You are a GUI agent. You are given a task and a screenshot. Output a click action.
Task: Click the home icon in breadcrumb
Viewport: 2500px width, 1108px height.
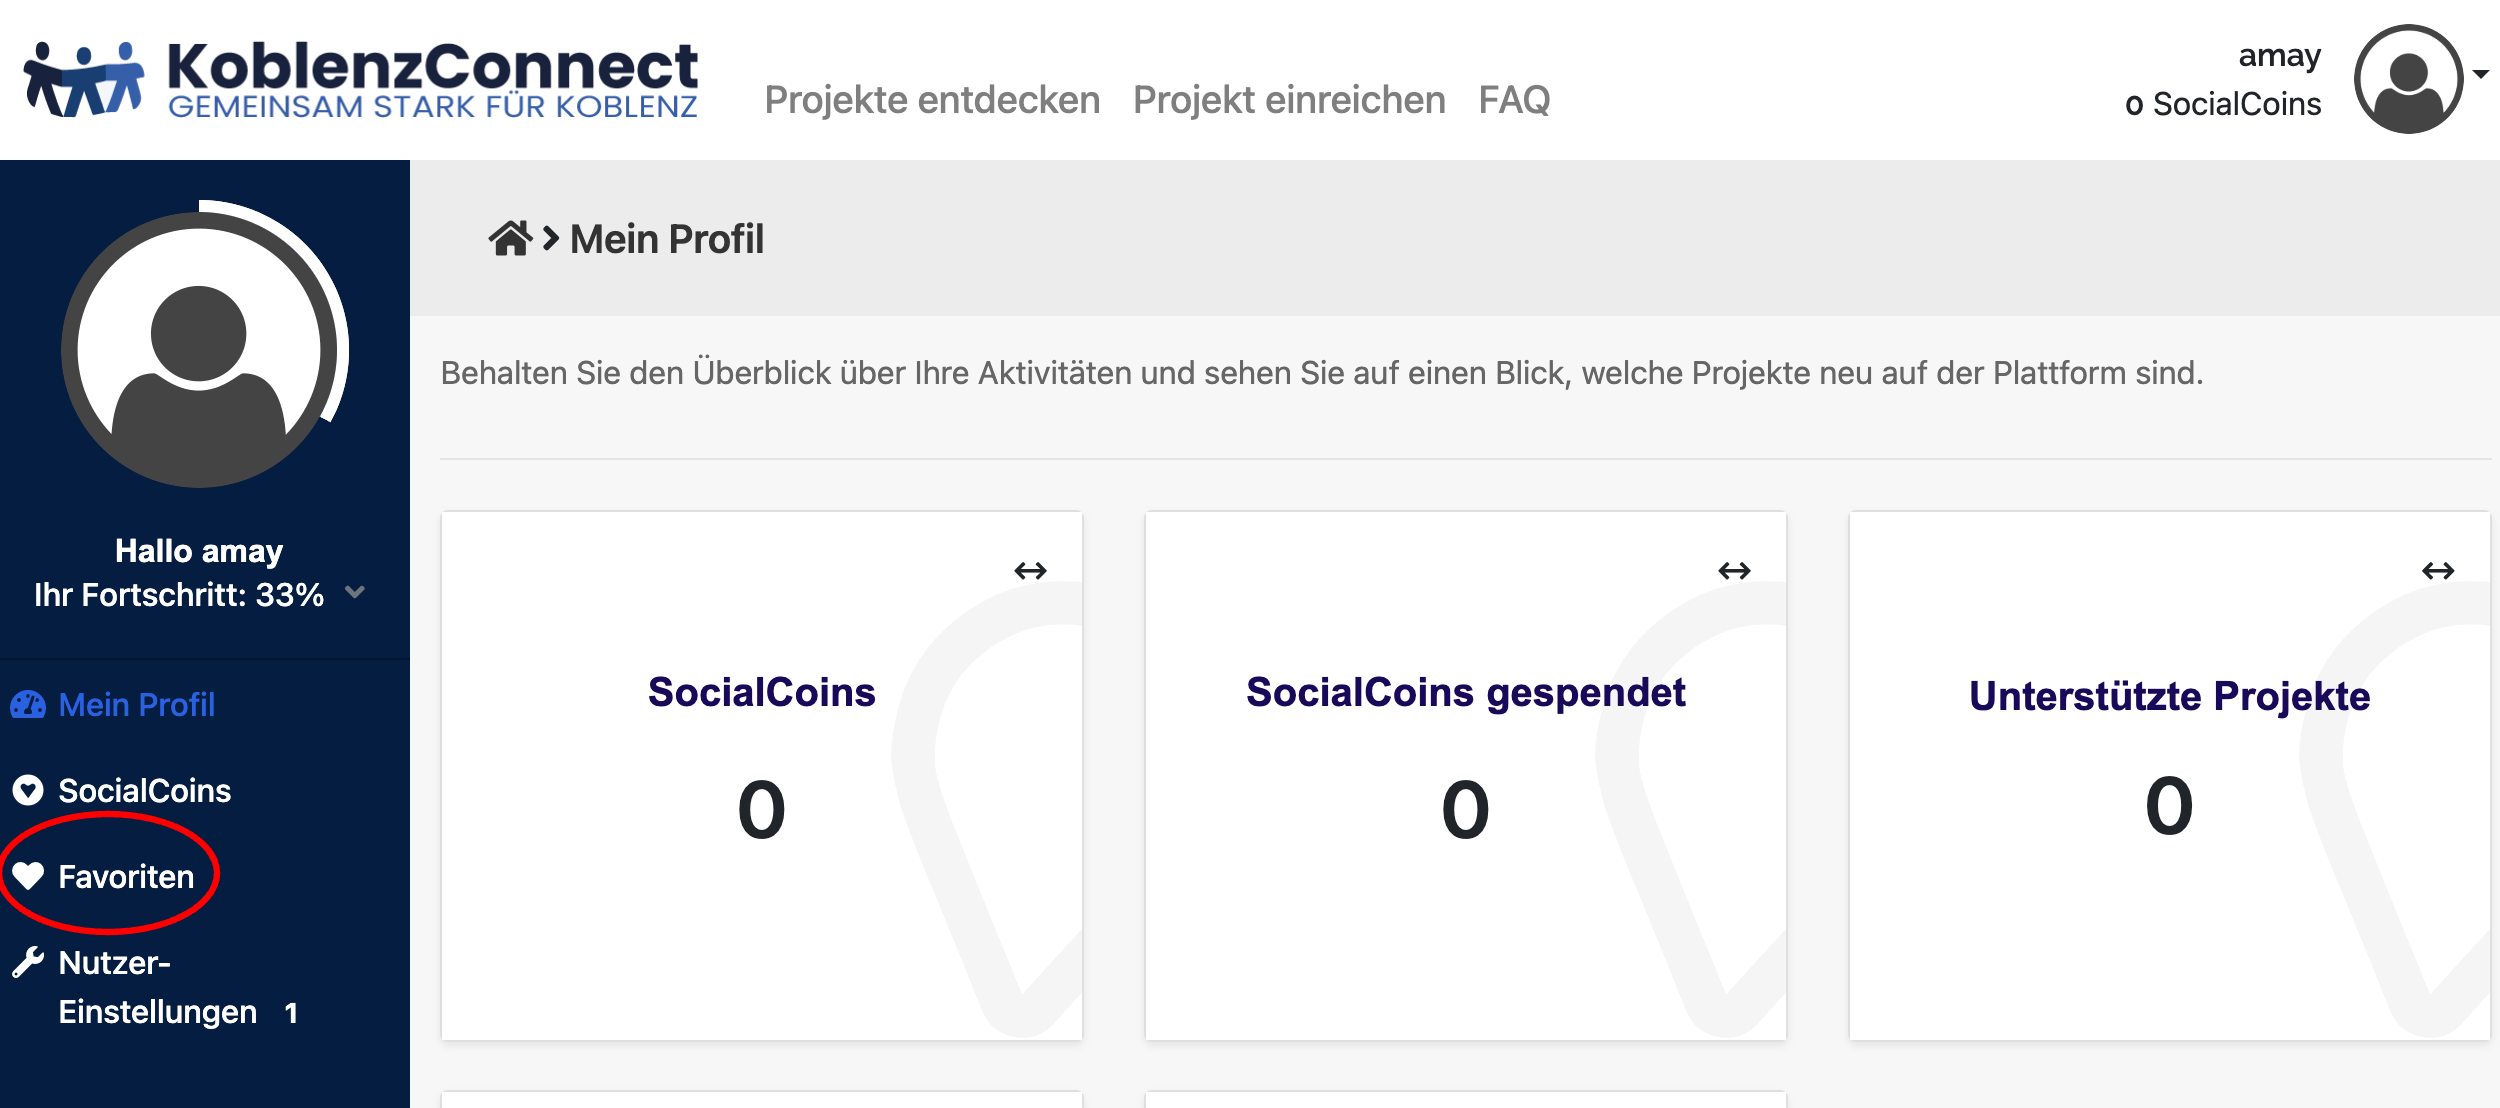(x=510, y=239)
